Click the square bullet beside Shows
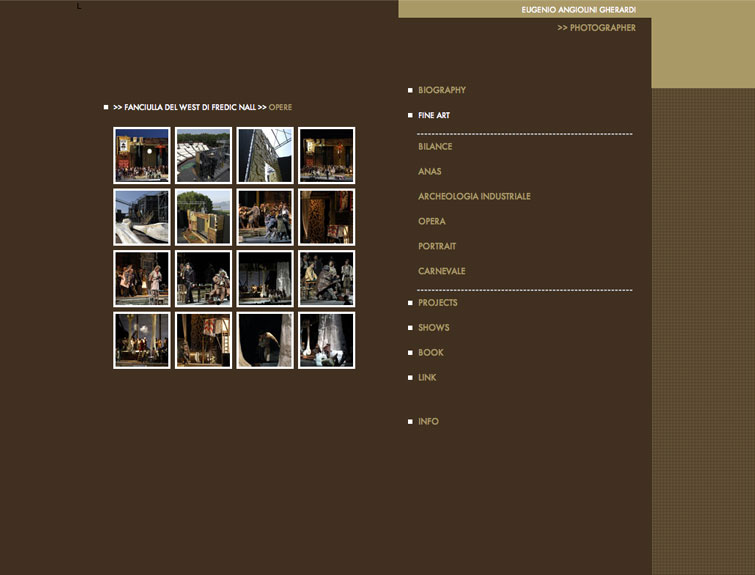Screen dimensions: 755x575 coord(410,328)
